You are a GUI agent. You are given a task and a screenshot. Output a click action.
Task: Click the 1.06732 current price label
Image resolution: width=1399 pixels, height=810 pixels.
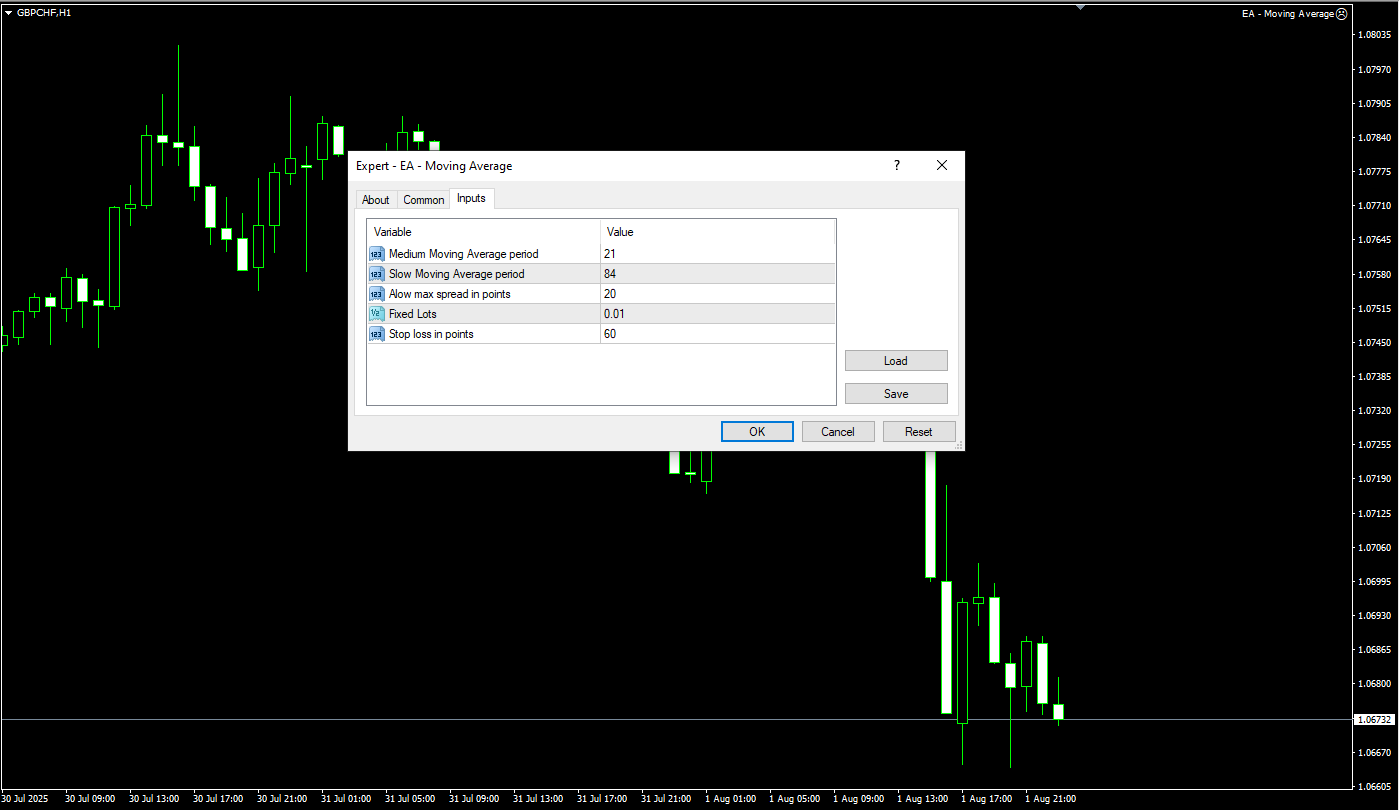(x=1375, y=719)
